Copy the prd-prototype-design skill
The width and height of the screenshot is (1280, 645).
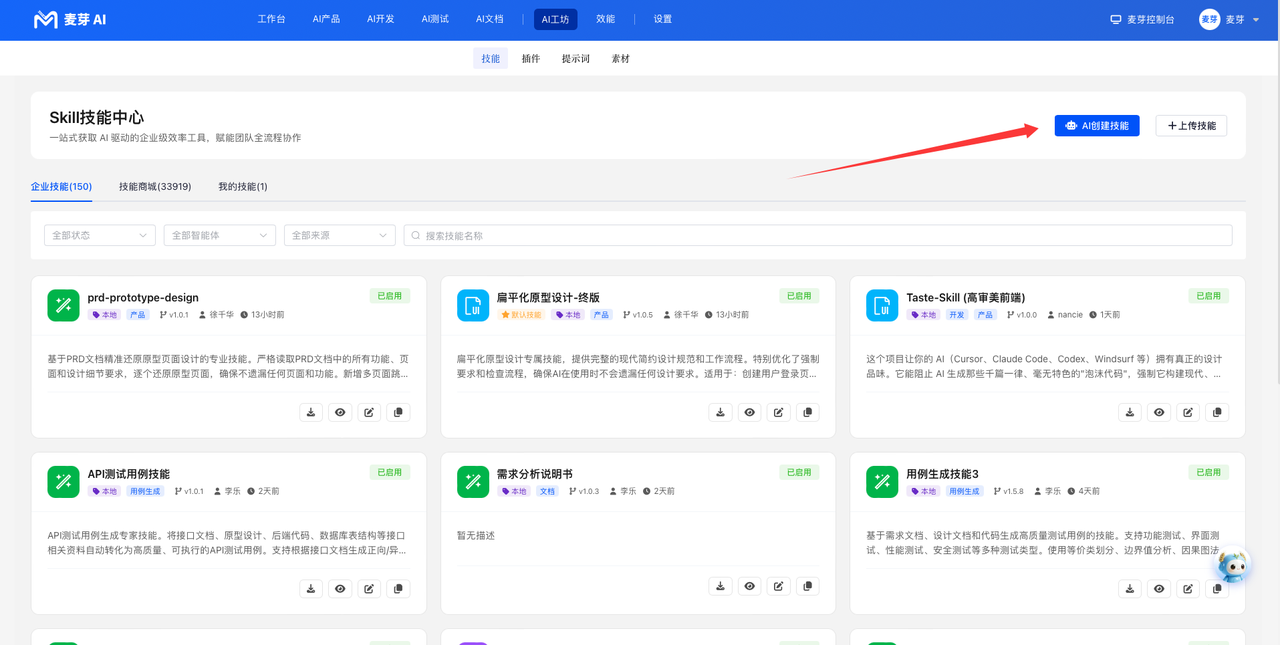click(398, 412)
